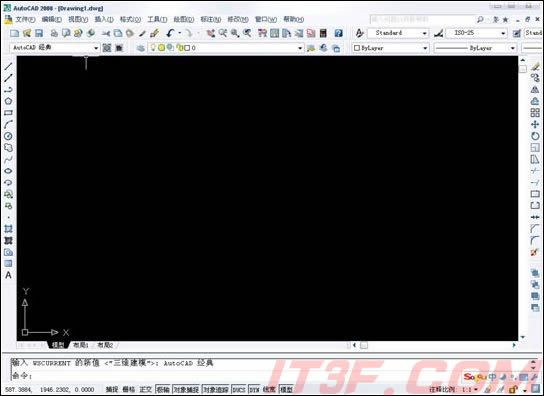Select the Circle drawing tool
Image resolution: width=544 pixels, height=396 pixels.
coord(8,136)
